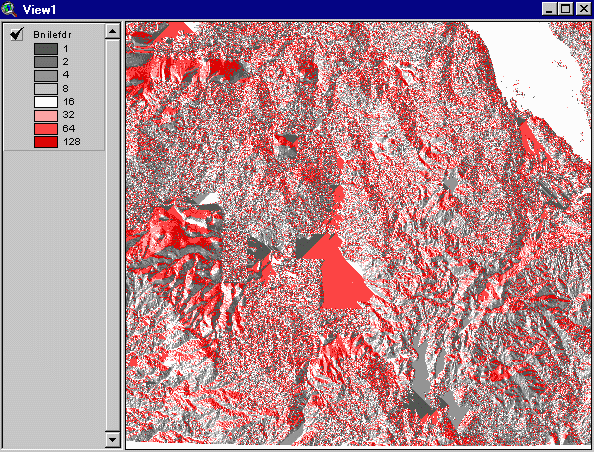Click the white swatch for value 16
Screen dimensions: 594x452
coord(46,102)
